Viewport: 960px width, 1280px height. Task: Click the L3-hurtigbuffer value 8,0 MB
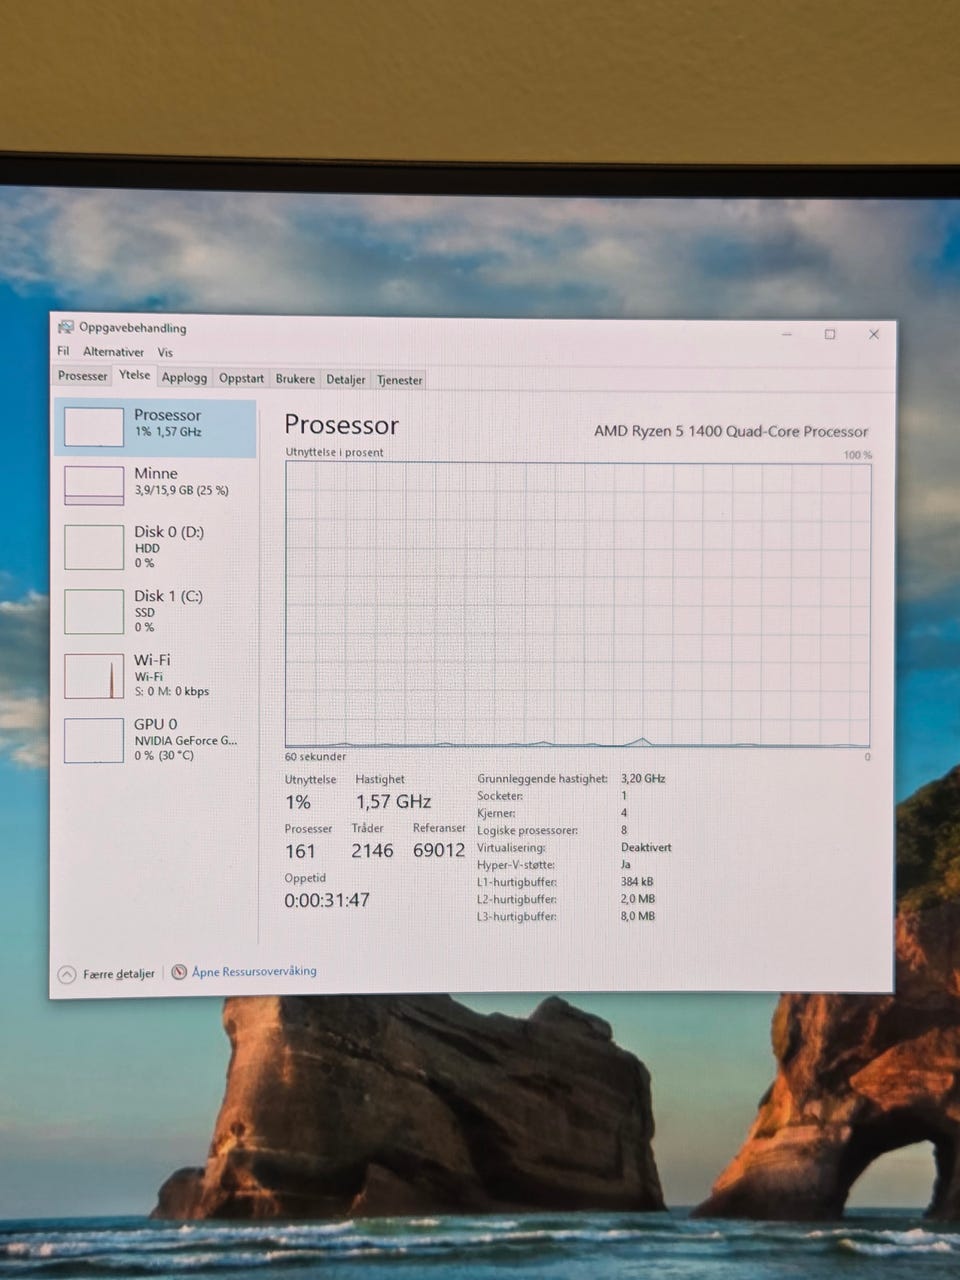click(638, 916)
